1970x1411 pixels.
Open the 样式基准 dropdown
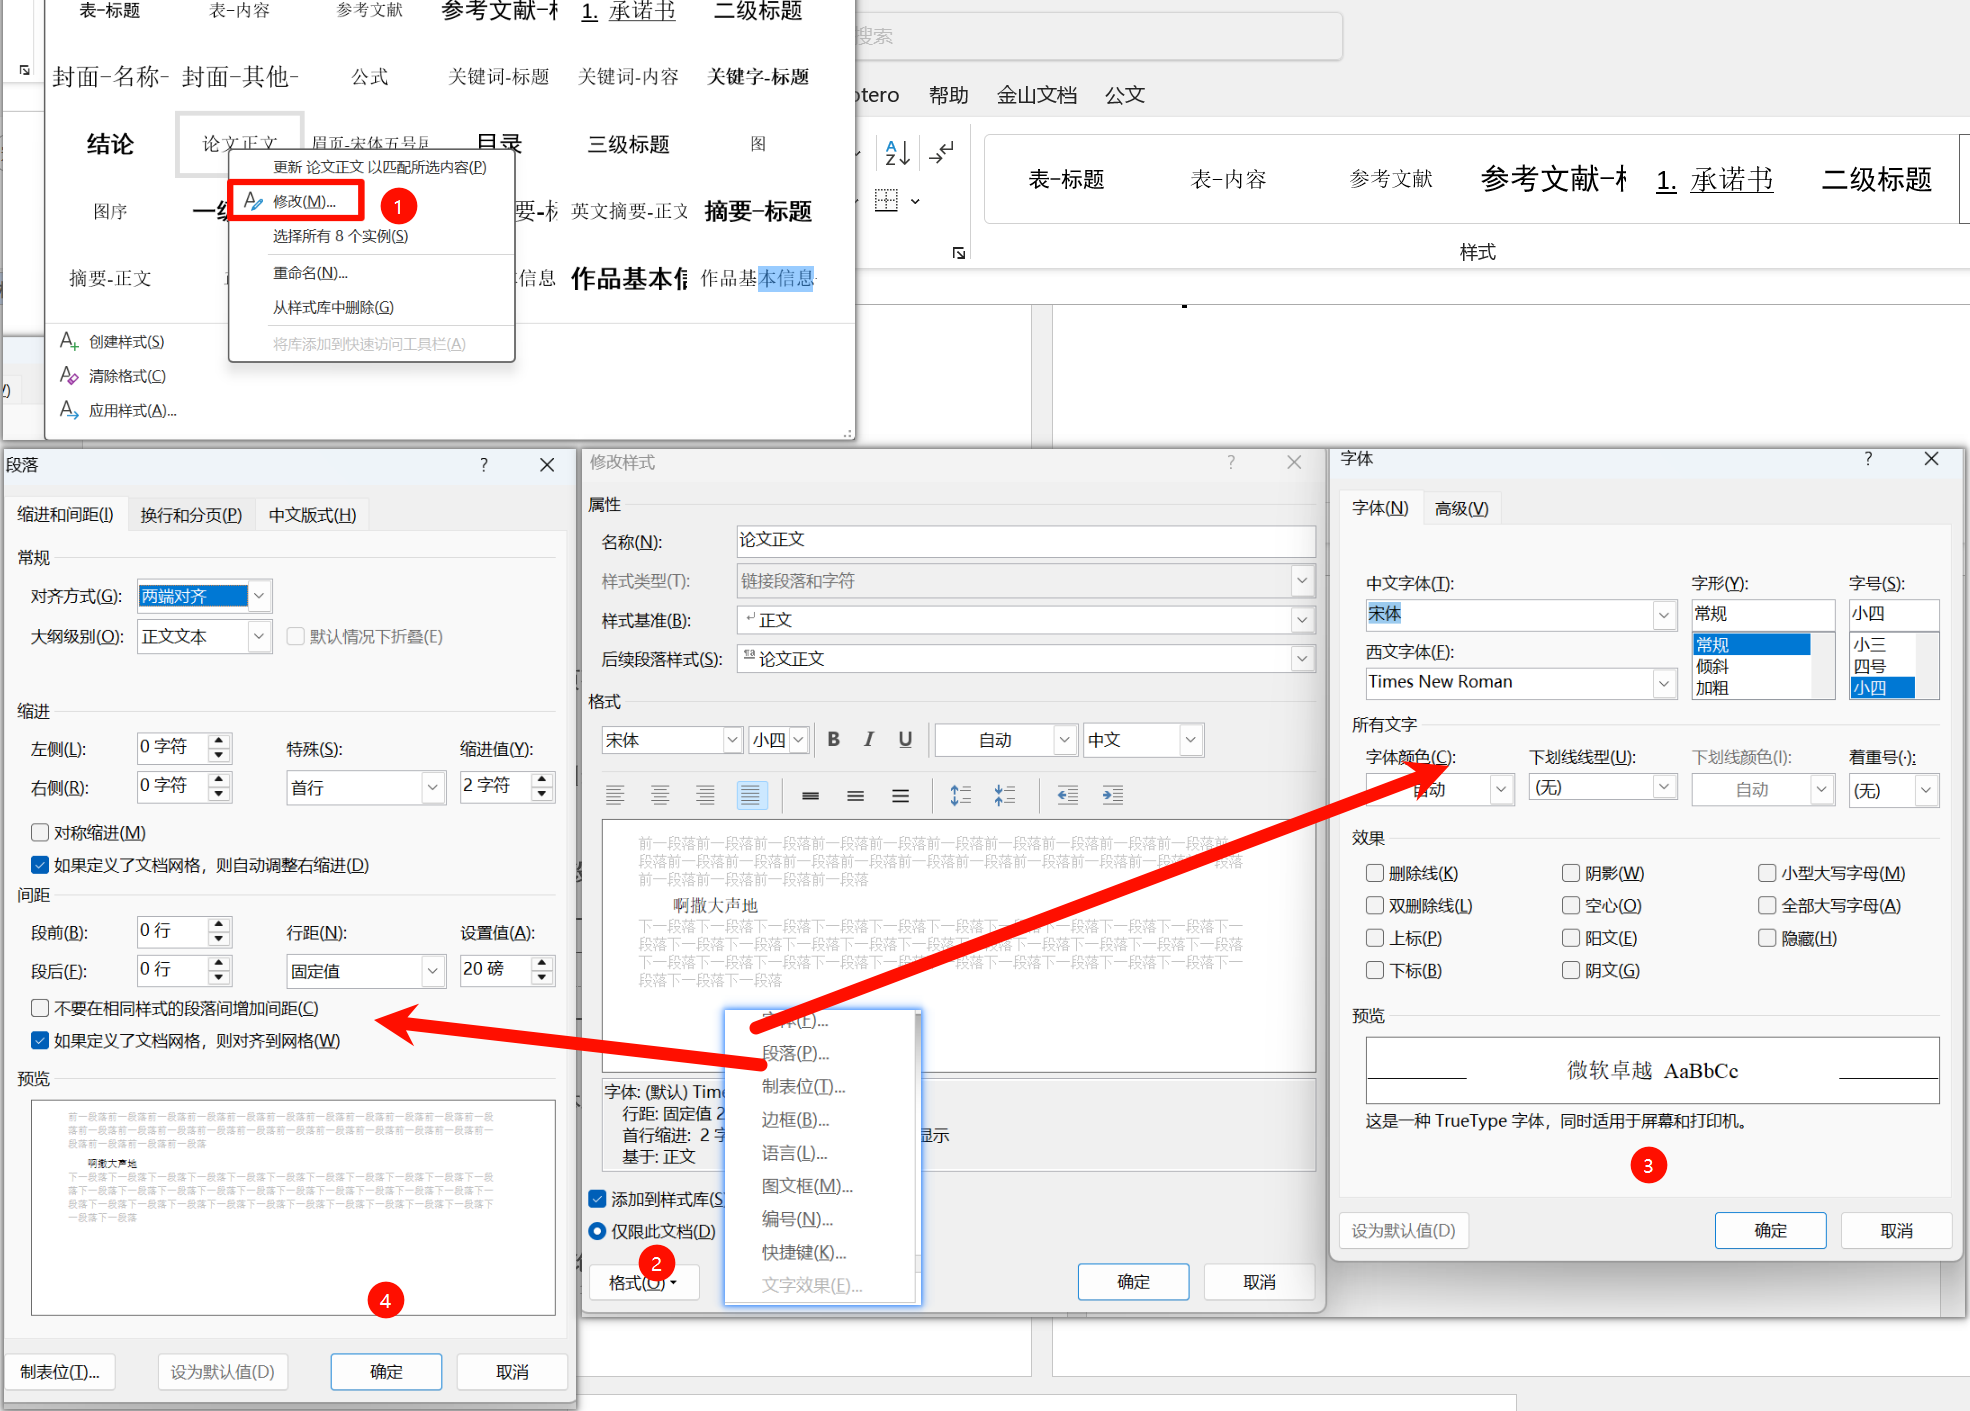coord(1301,620)
